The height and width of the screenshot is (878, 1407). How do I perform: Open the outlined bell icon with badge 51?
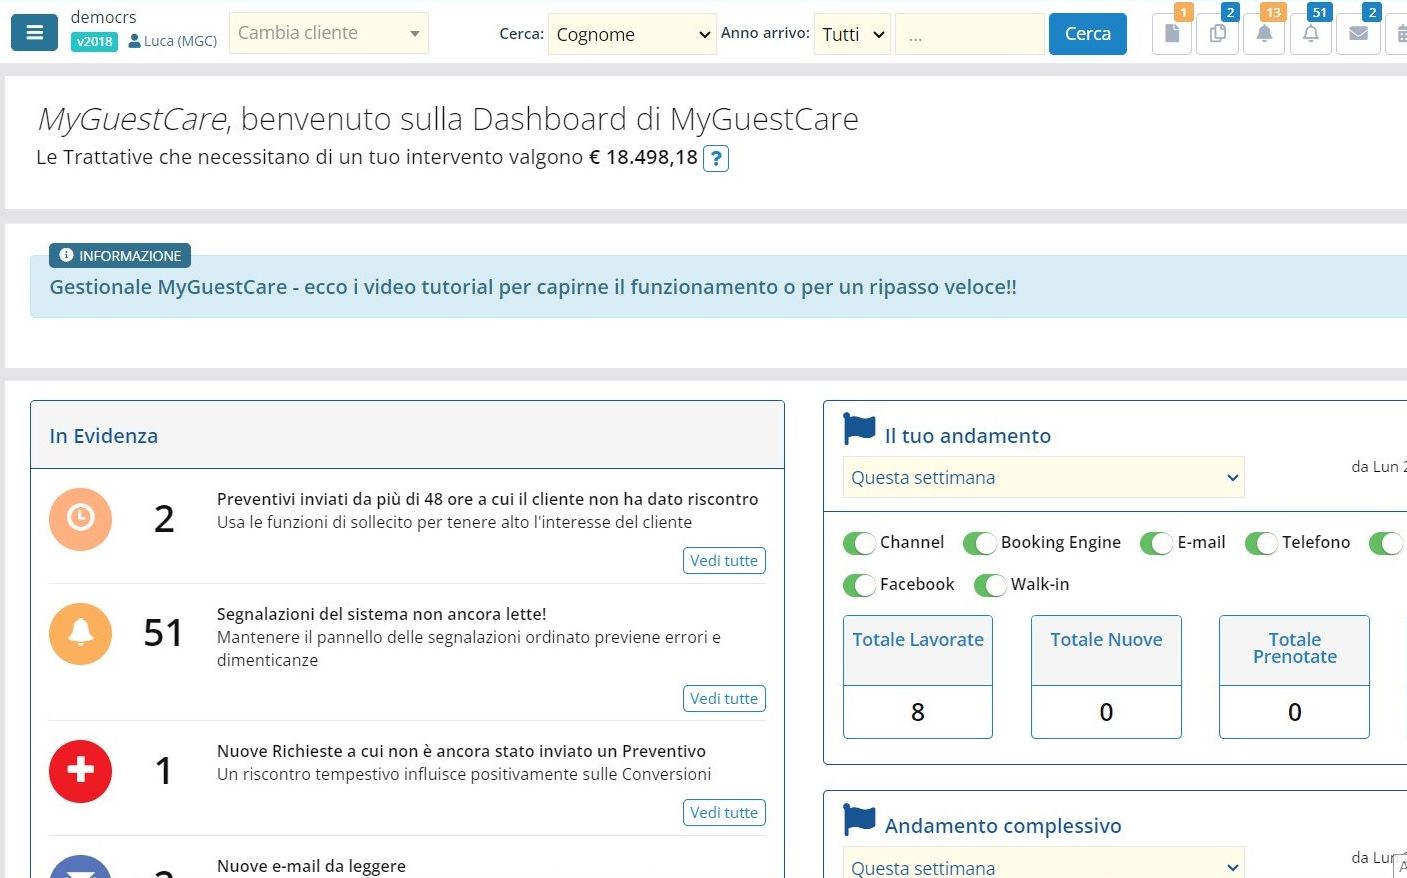(1311, 34)
